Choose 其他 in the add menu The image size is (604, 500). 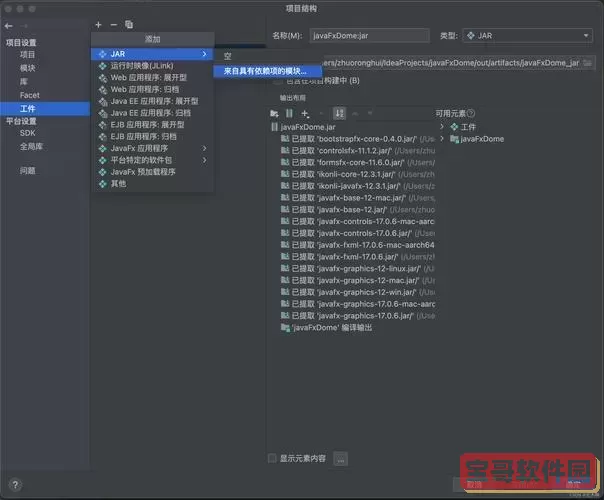click(x=152, y=184)
